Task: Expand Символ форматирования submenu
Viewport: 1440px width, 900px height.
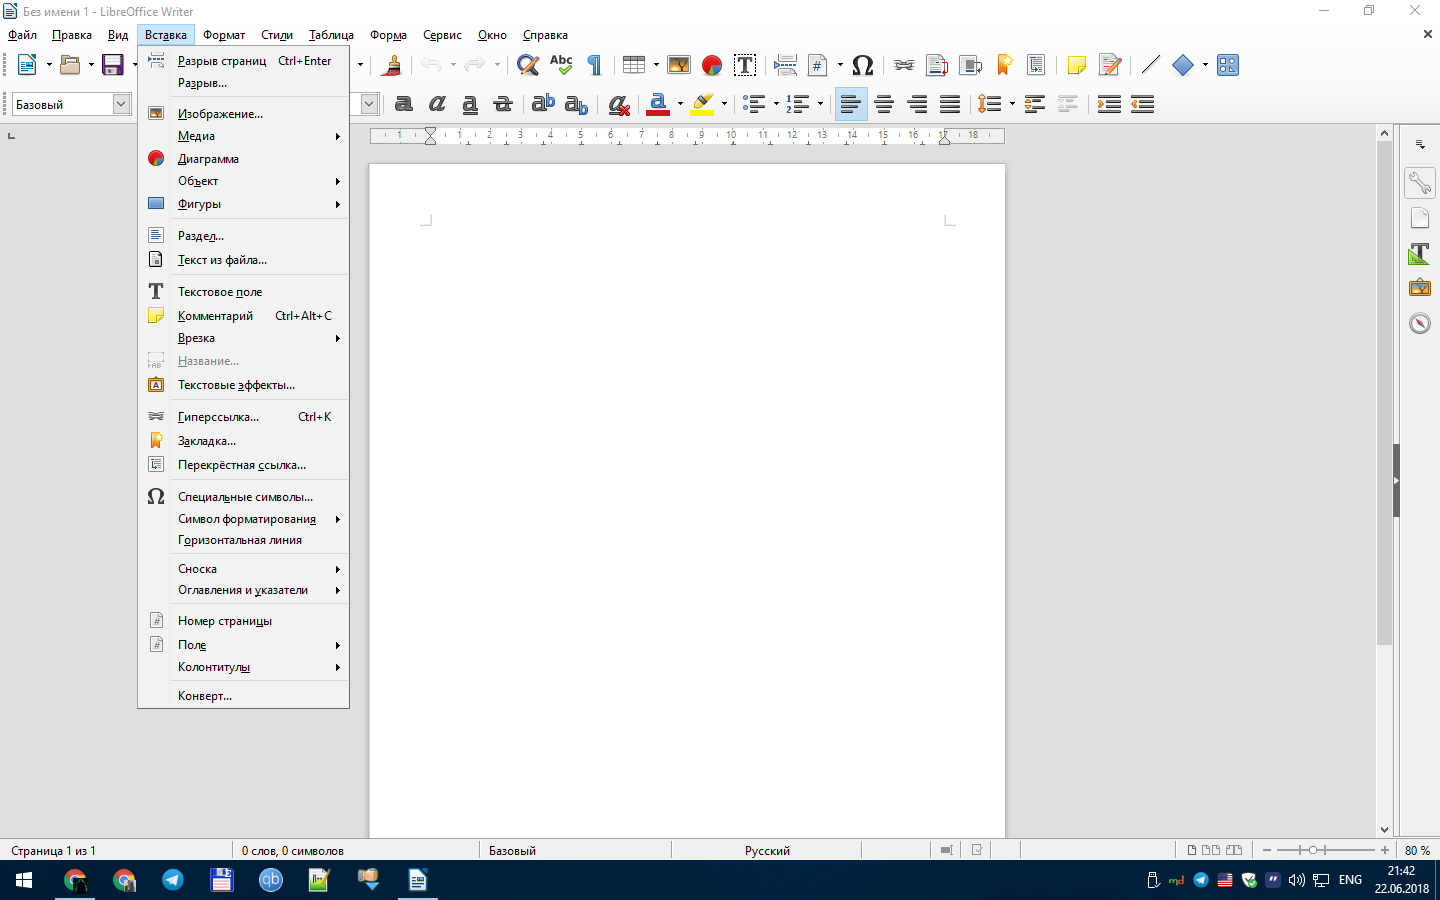Action: pyautogui.click(x=243, y=519)
